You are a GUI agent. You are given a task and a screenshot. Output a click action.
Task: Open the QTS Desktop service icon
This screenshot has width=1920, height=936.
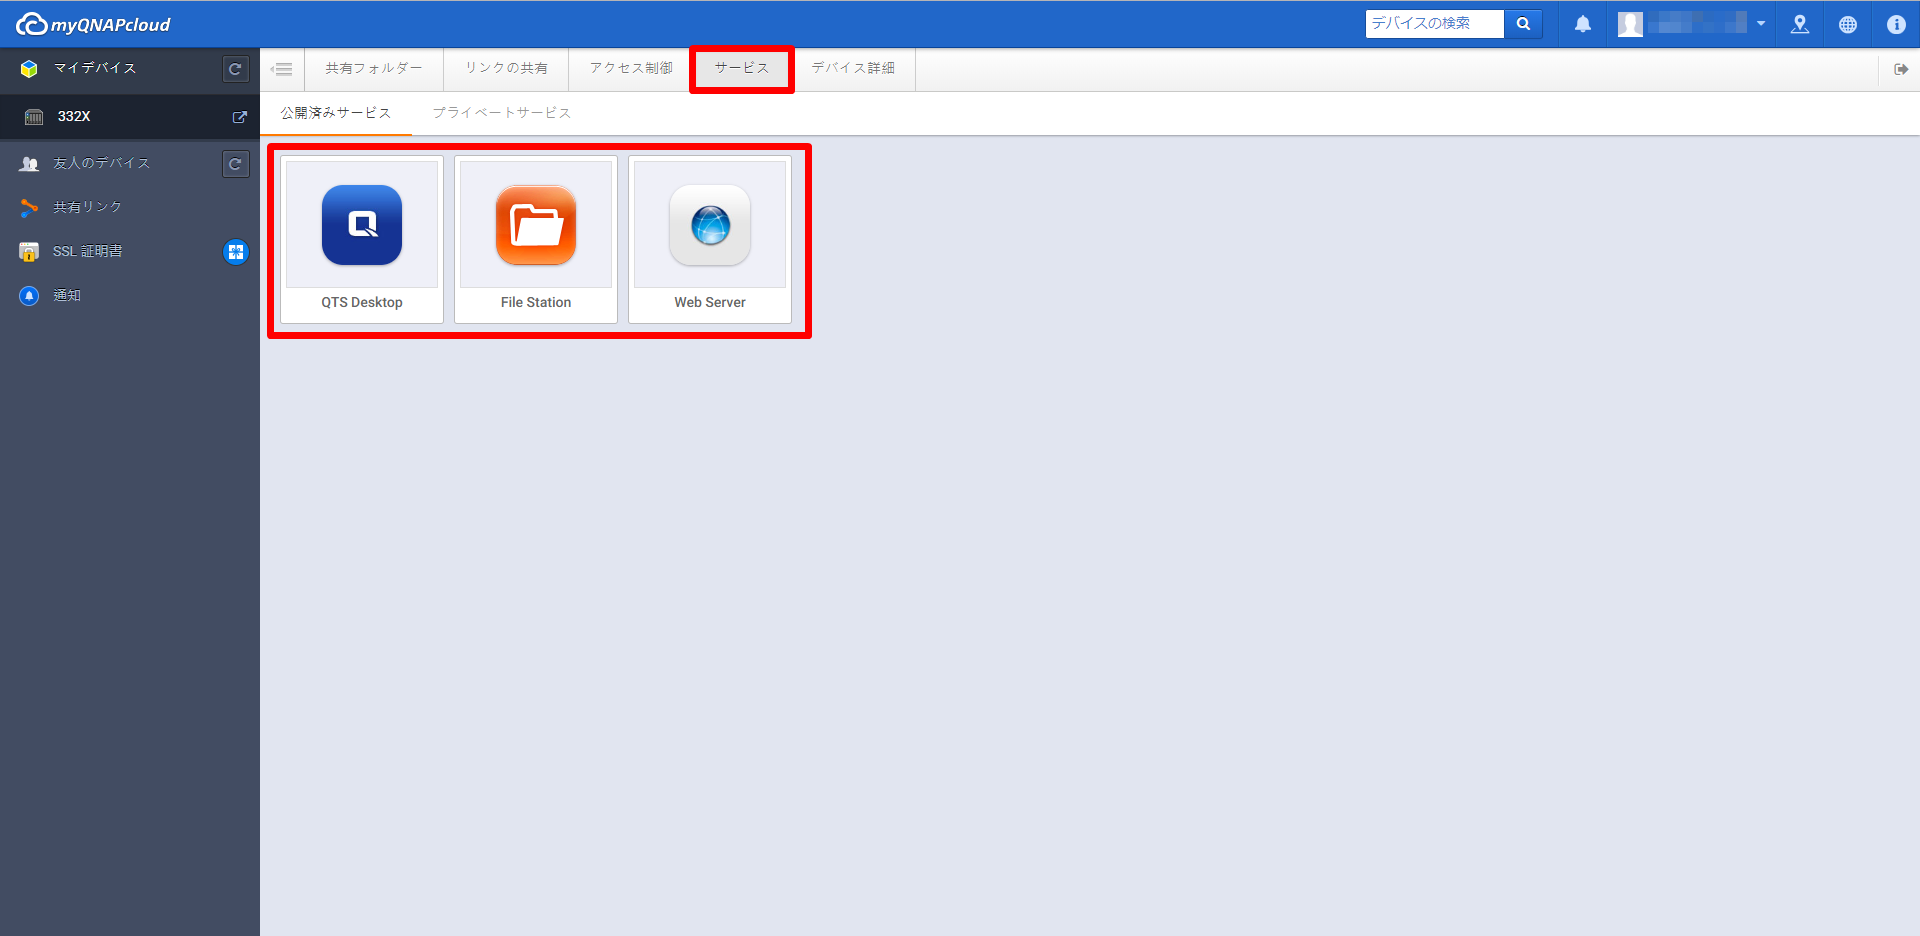pos(362,225)
